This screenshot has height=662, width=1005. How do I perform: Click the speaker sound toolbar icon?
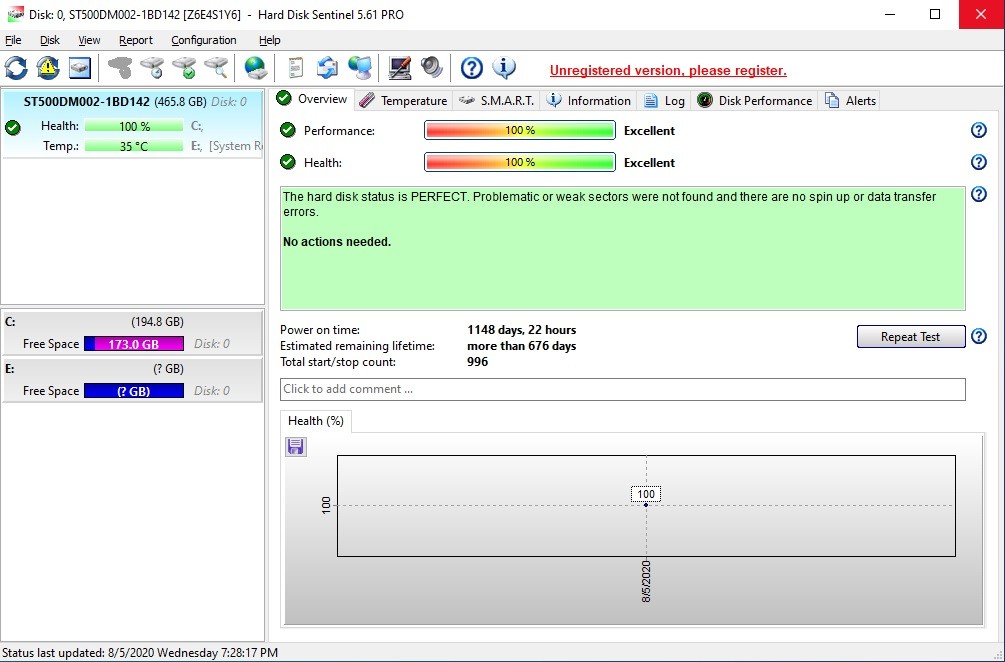(x=431, y=68)
